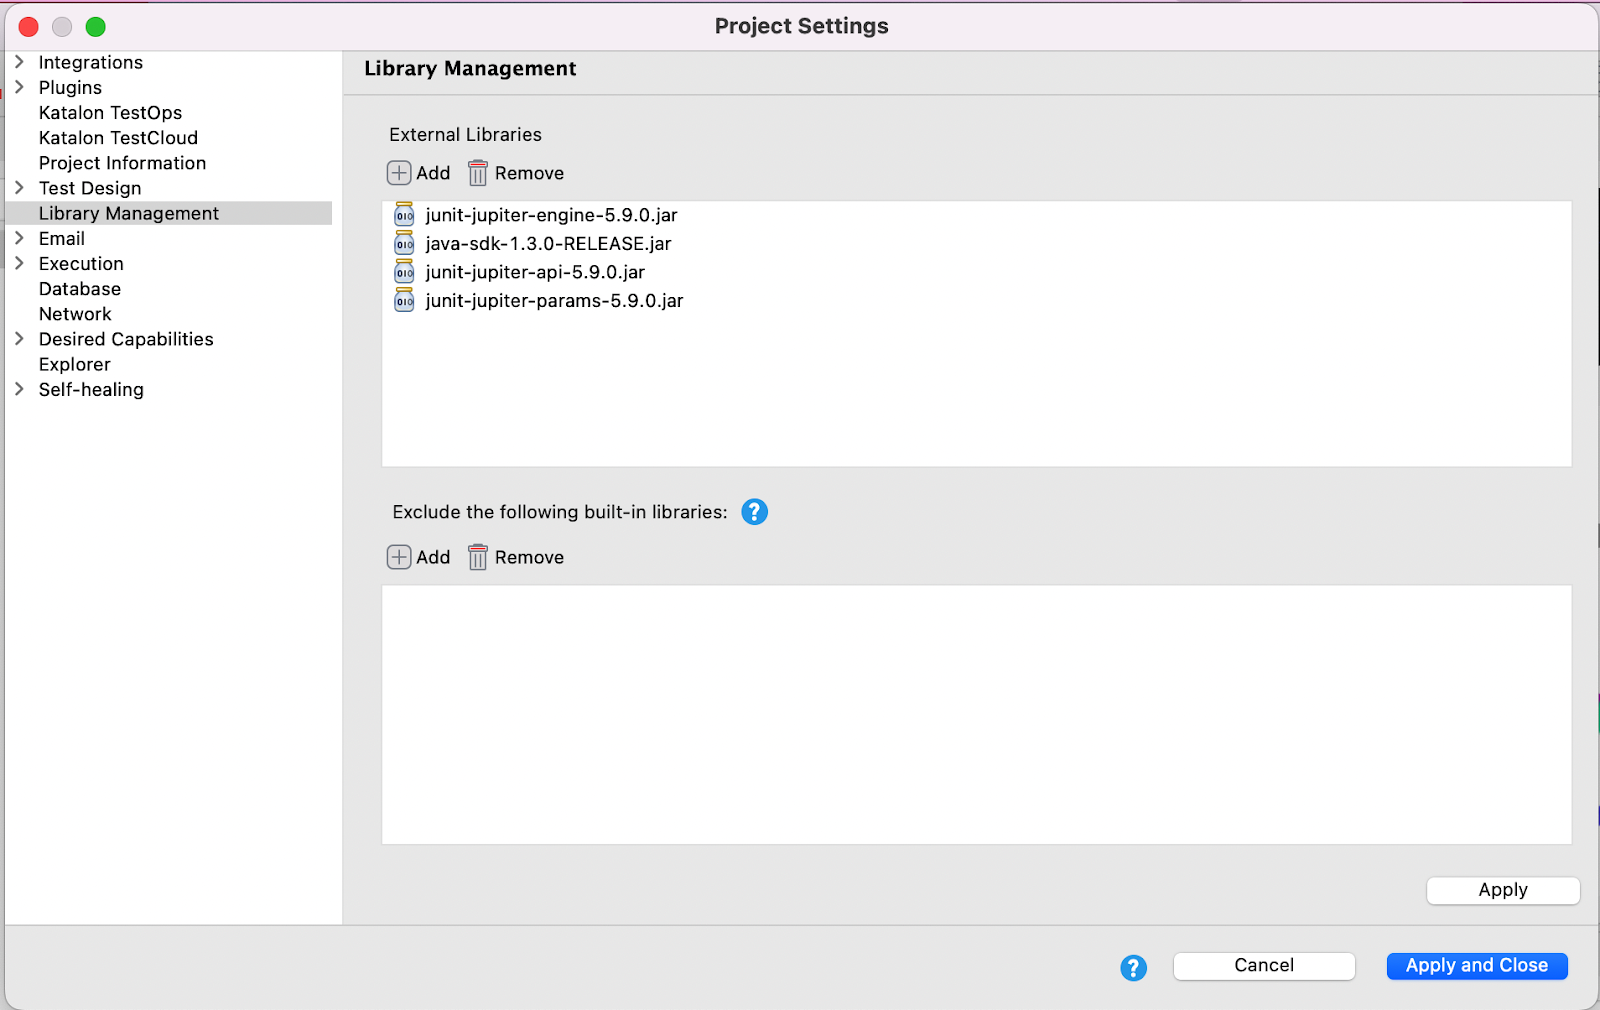Open help for excluded built-in libraries
This screenshot has height=1010, width=1600.
point(754,511)
